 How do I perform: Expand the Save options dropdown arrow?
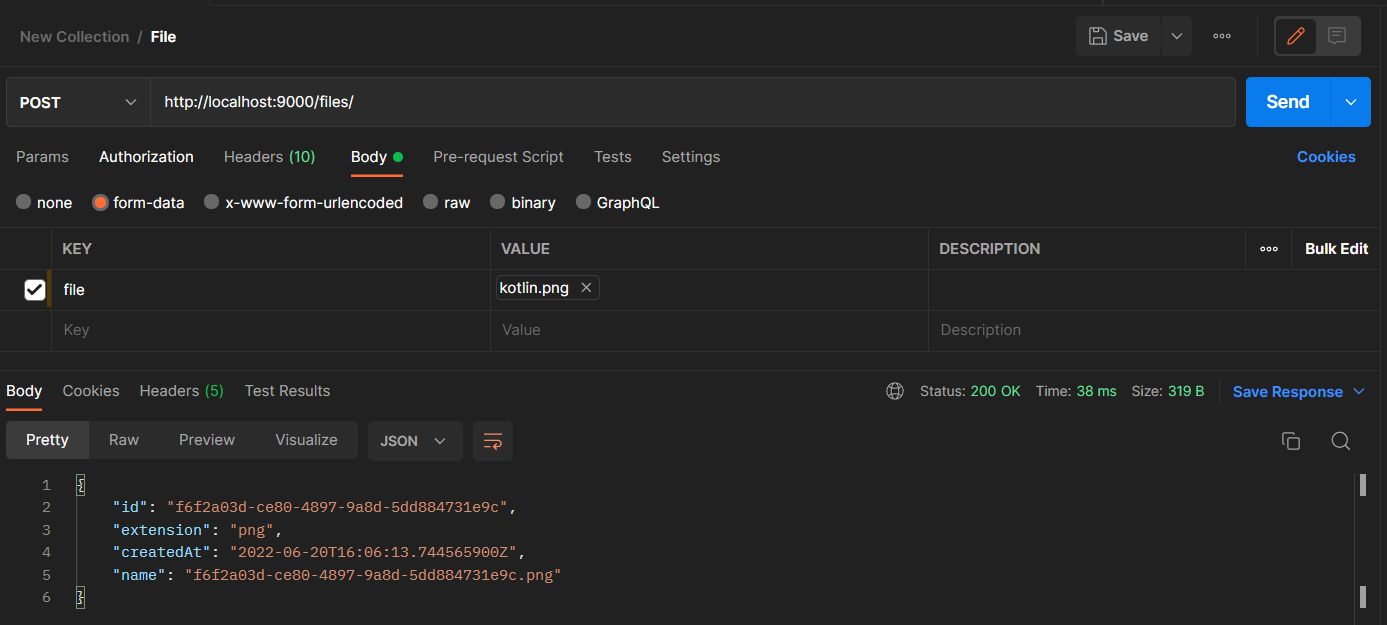pyautogui.click(x=1176, y=36)
